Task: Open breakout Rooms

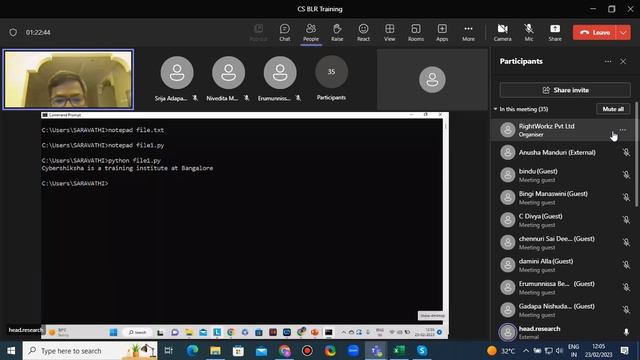Action: click(416, 33)
